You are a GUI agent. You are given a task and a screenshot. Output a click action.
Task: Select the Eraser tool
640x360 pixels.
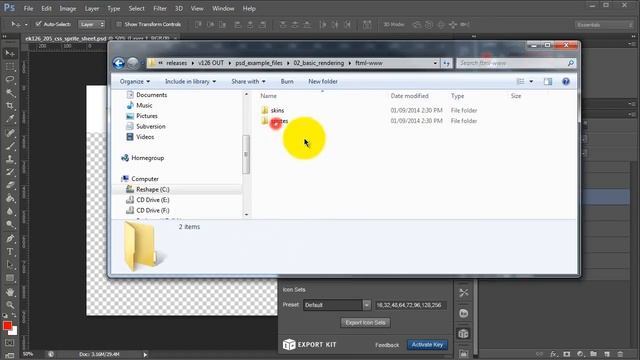[10, 185]
